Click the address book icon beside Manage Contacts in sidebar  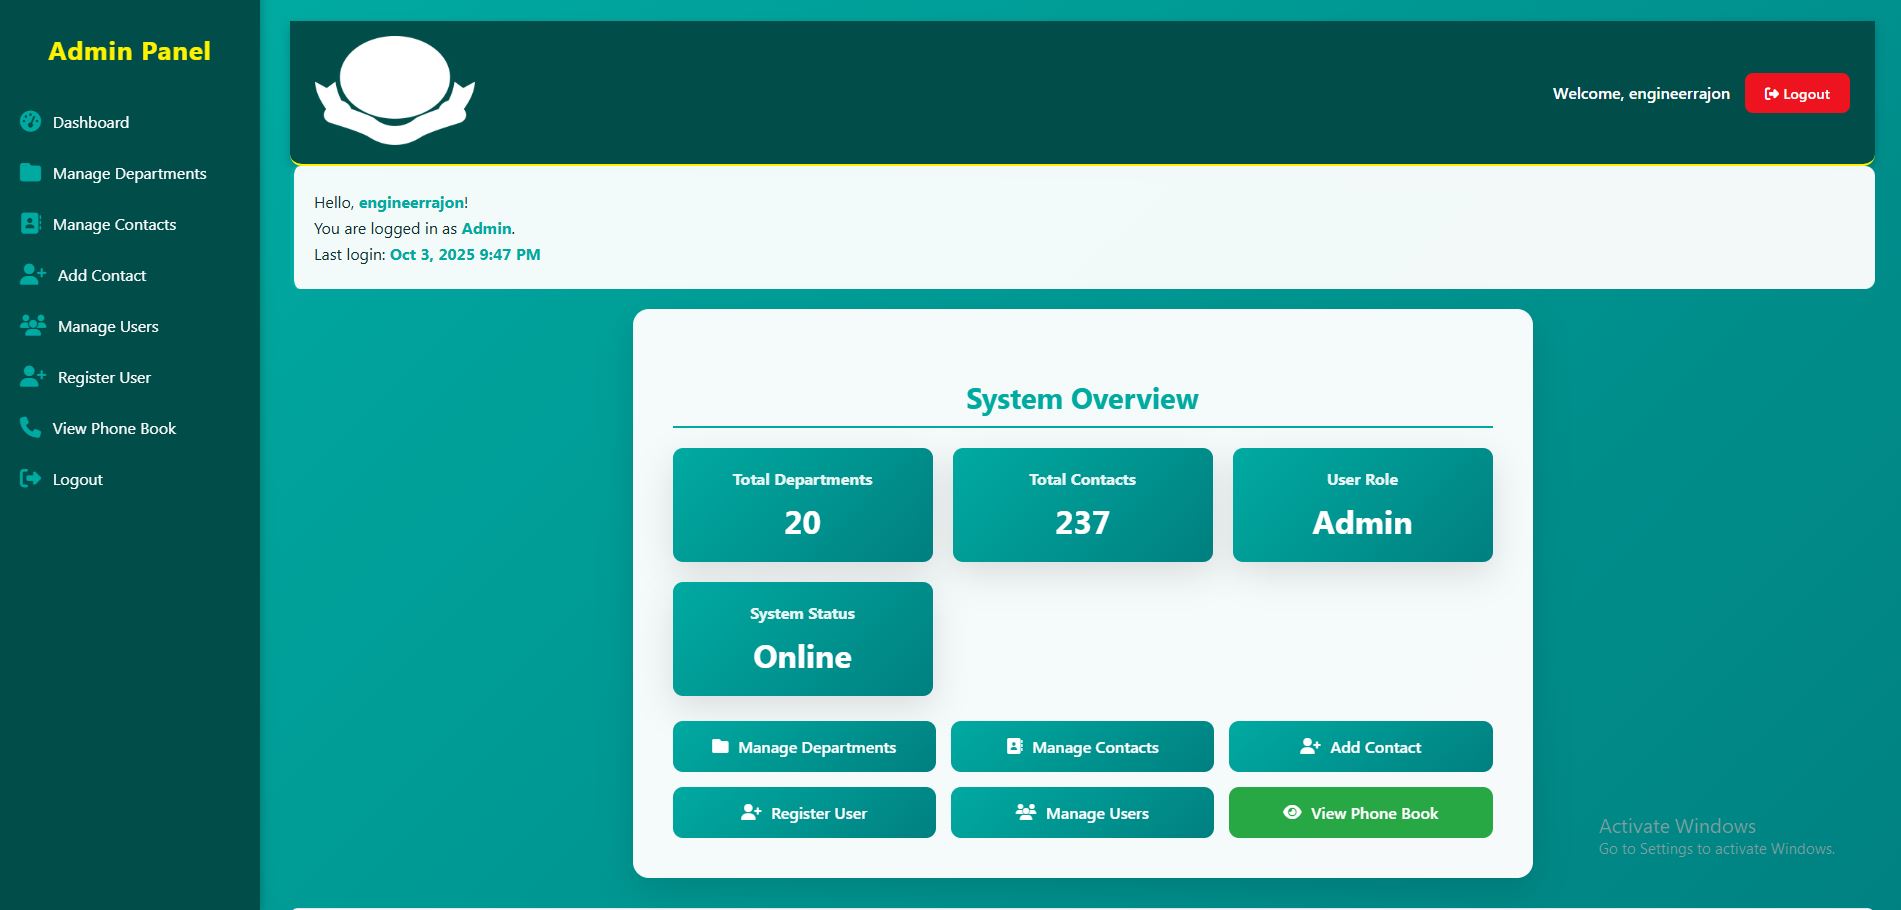(x=30, y=223)
